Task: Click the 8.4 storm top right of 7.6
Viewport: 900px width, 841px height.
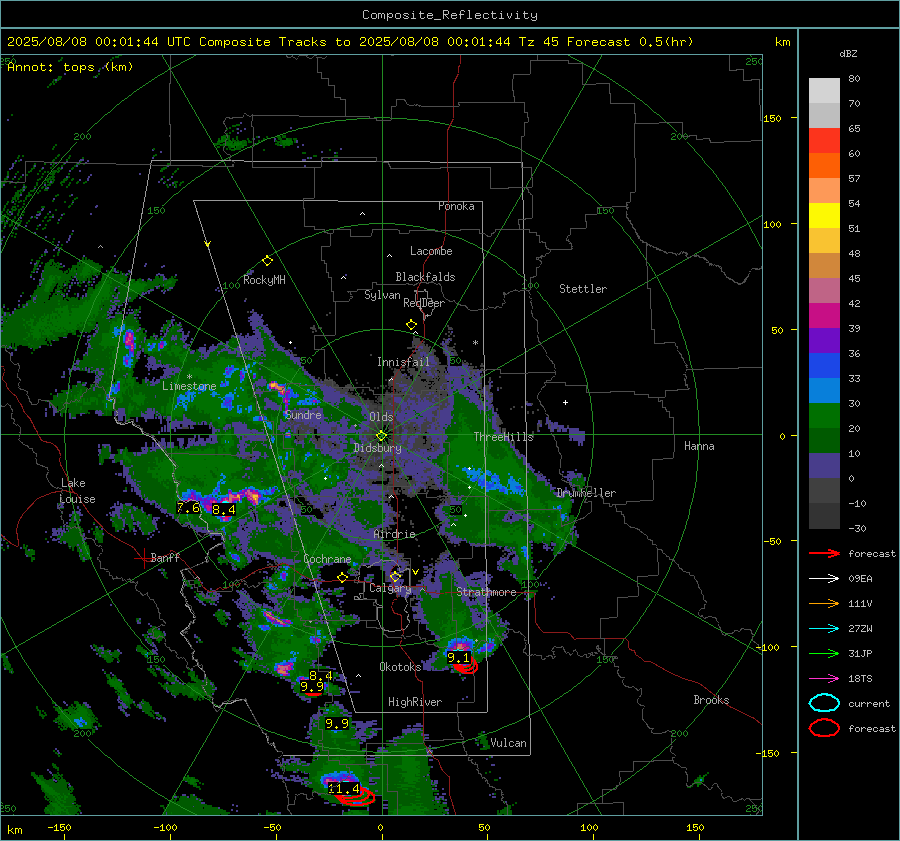Action: click(223, 509)
